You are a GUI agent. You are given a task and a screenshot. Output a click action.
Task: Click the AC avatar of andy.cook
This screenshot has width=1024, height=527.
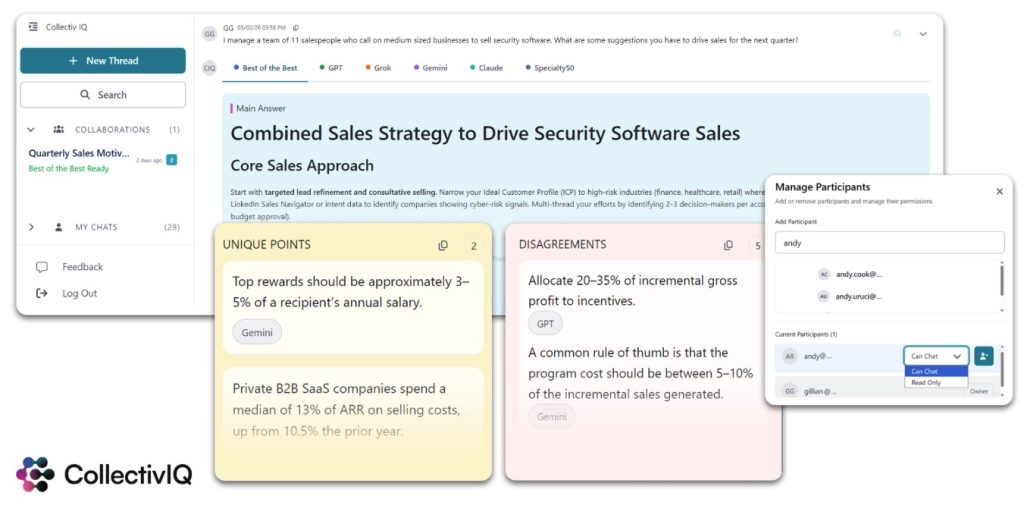point(824,274)
